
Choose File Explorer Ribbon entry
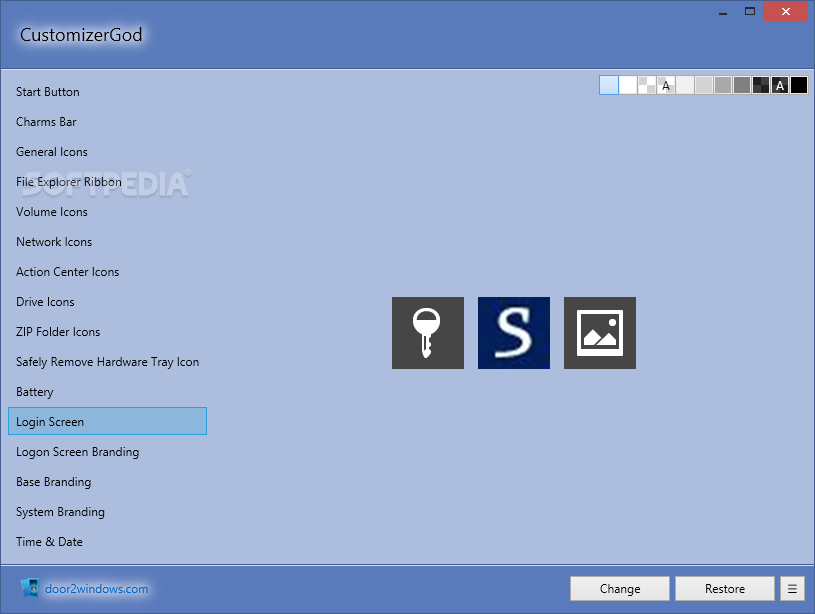(108, 182)
